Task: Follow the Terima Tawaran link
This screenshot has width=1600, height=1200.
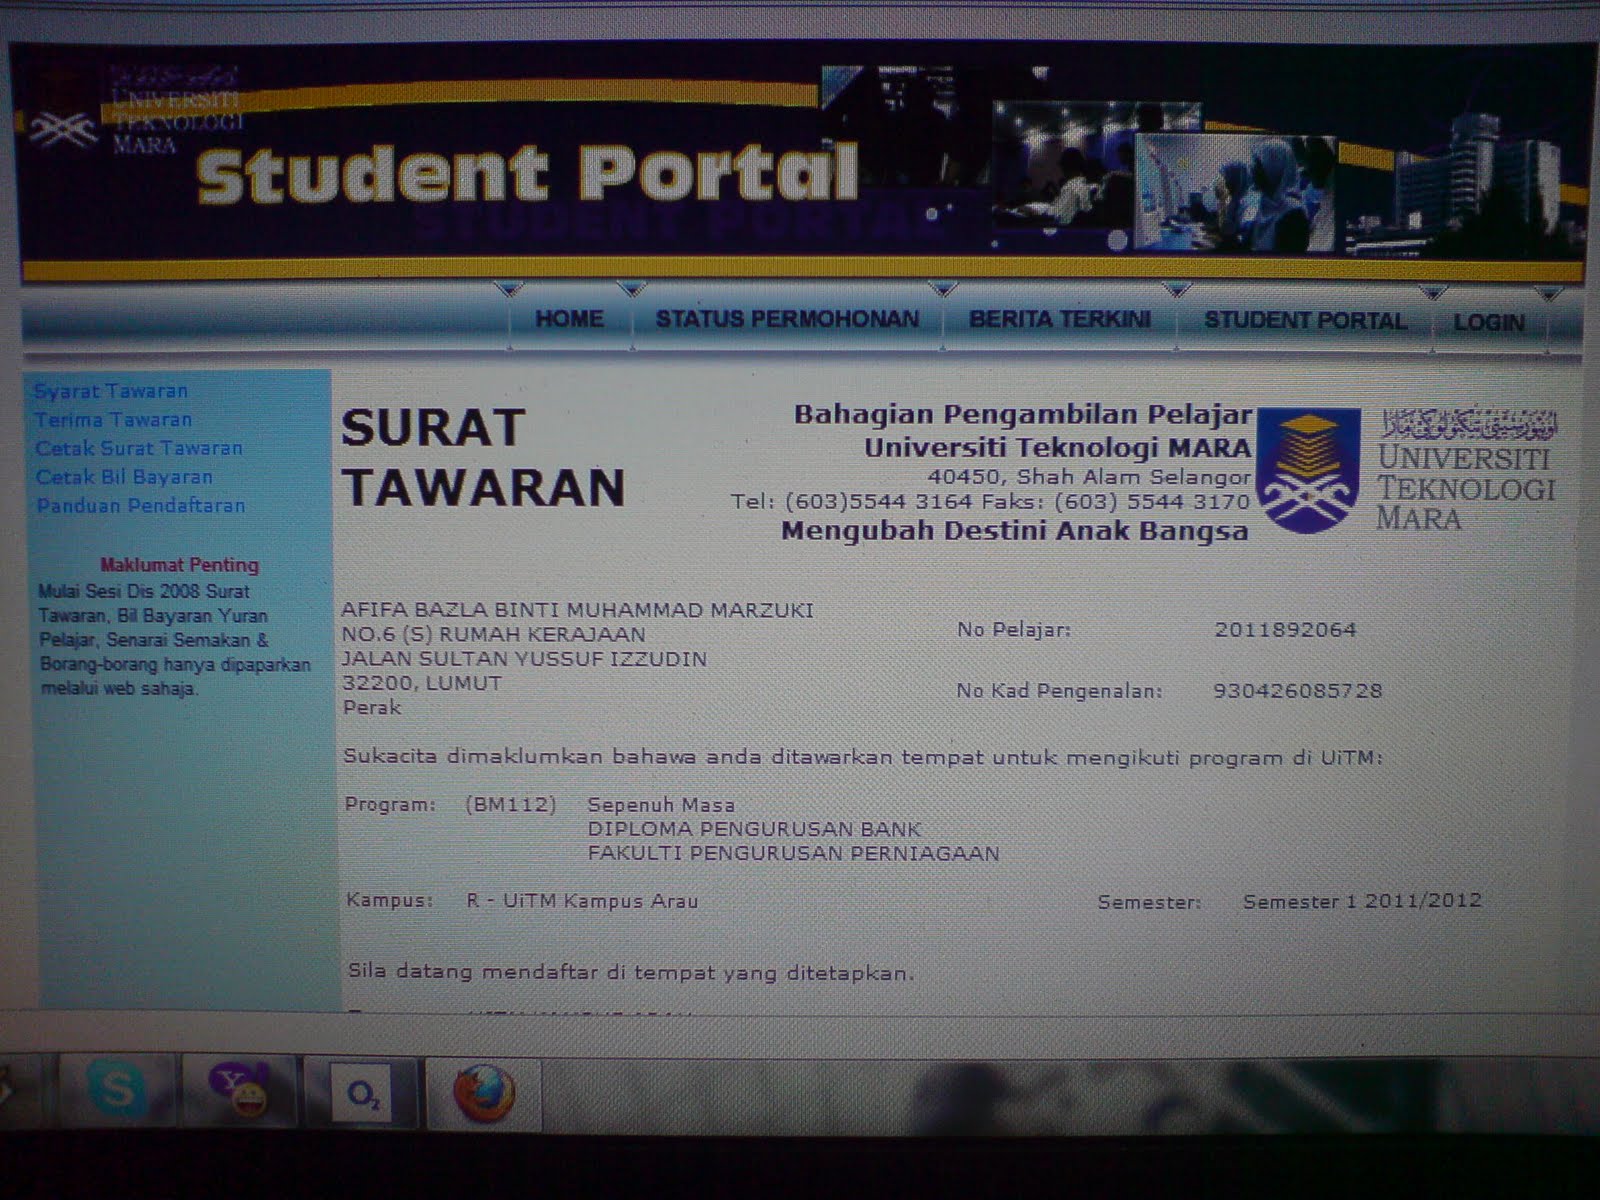Action: pyautogui.click(x=113, y=420)
